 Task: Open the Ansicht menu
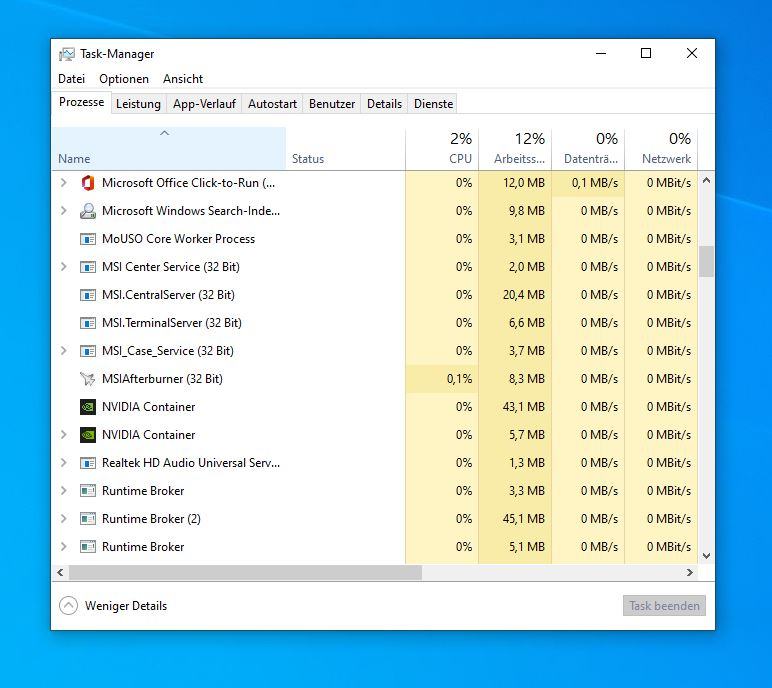[183, 79]
